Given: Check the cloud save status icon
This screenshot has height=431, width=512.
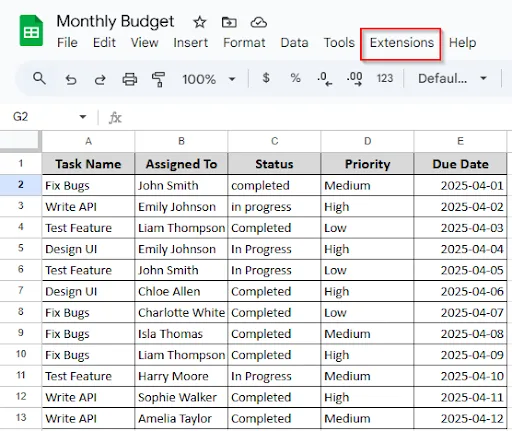Looking at the screenshot, I should point(259,22).
